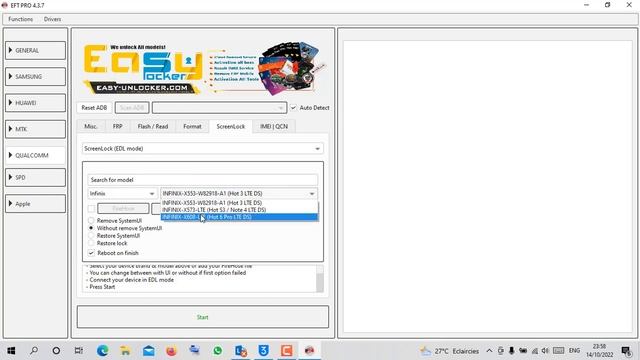The image size is (640, 360).
Task: Open the notification center icon
Action: click(626, 351)
